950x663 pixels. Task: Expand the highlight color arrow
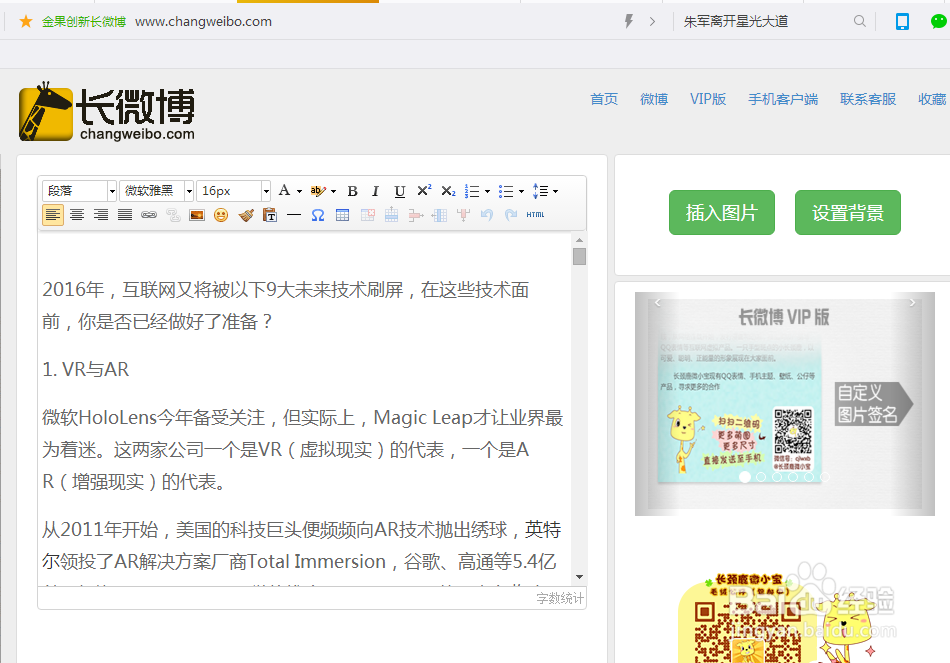pos(333,192)
